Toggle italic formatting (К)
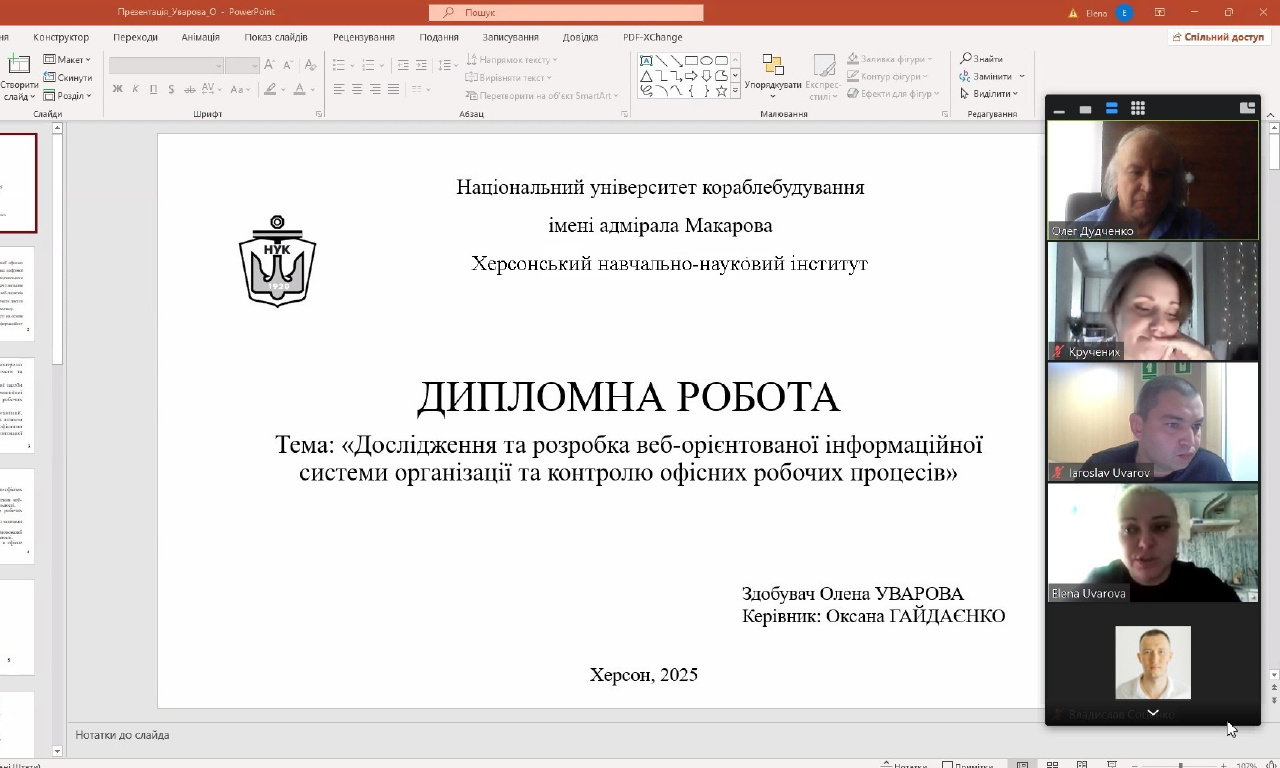The height and width of the screenshot is (768, 1280). click(135, 89)
